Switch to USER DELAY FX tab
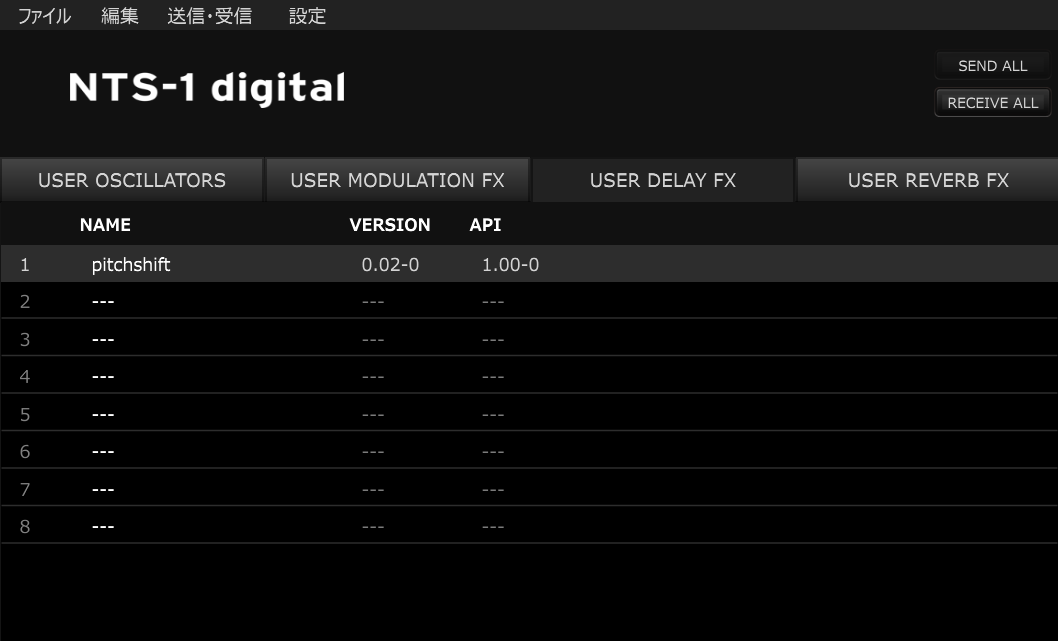Viewport: 1058px width, 641px height. (x=663, y=180)
